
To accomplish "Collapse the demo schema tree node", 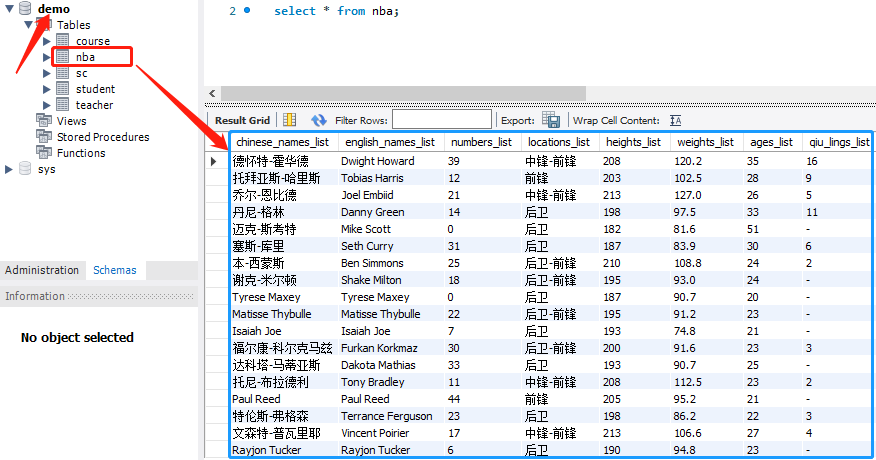I will tap(9, 9).
